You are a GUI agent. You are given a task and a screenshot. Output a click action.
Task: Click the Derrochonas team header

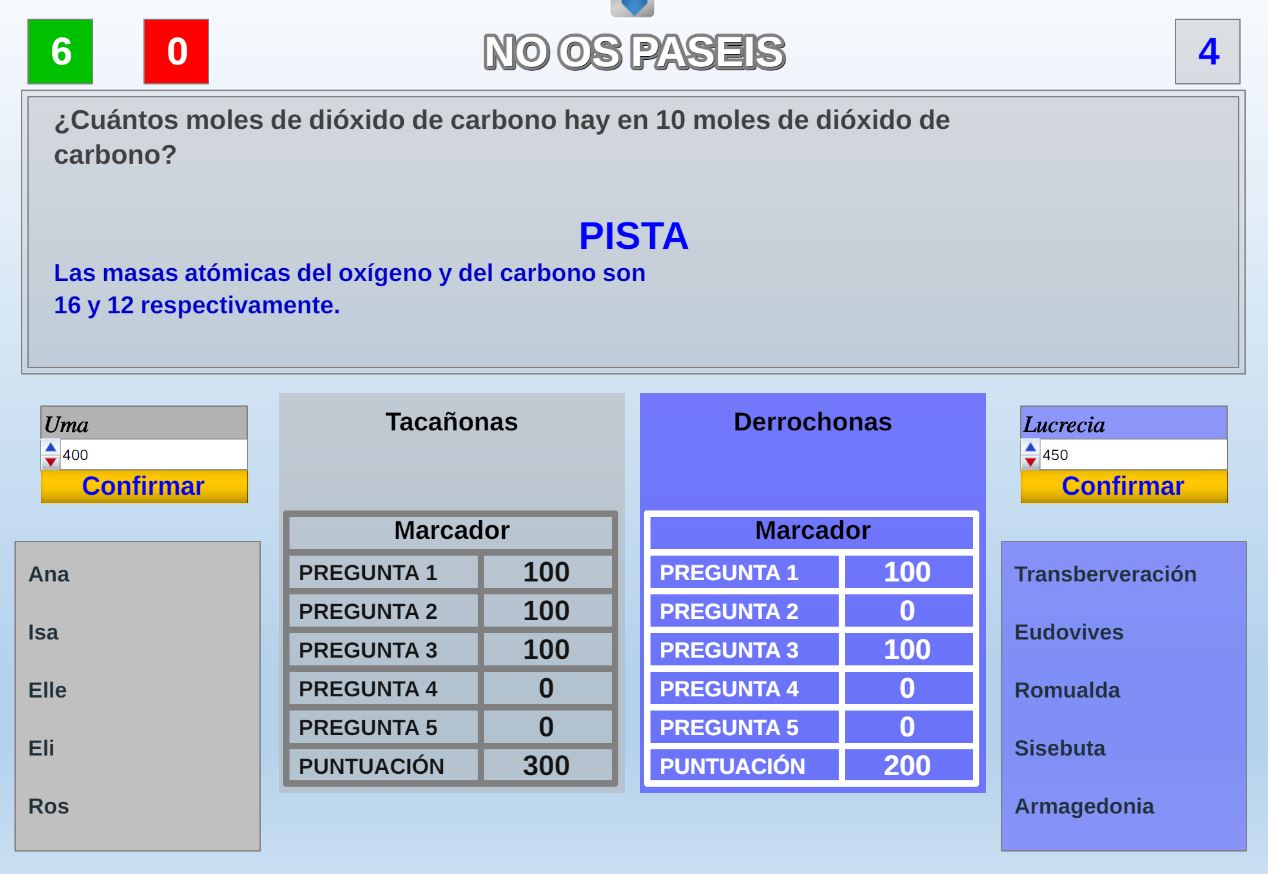812,422
